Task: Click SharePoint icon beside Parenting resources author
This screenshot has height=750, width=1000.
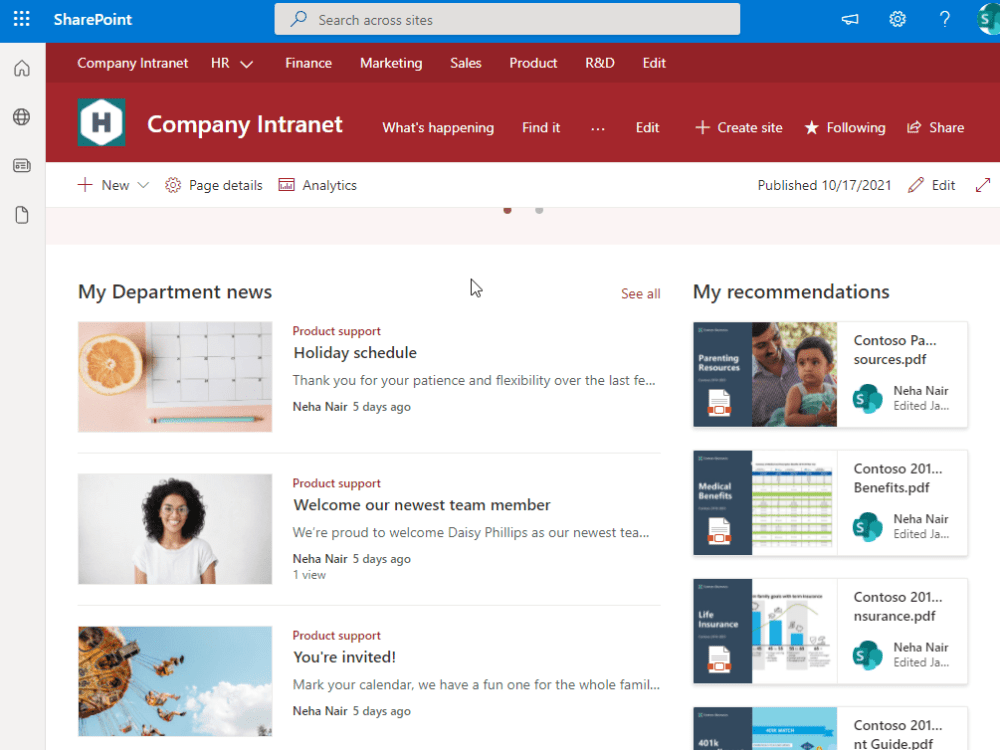Action: tap(867, 398)
